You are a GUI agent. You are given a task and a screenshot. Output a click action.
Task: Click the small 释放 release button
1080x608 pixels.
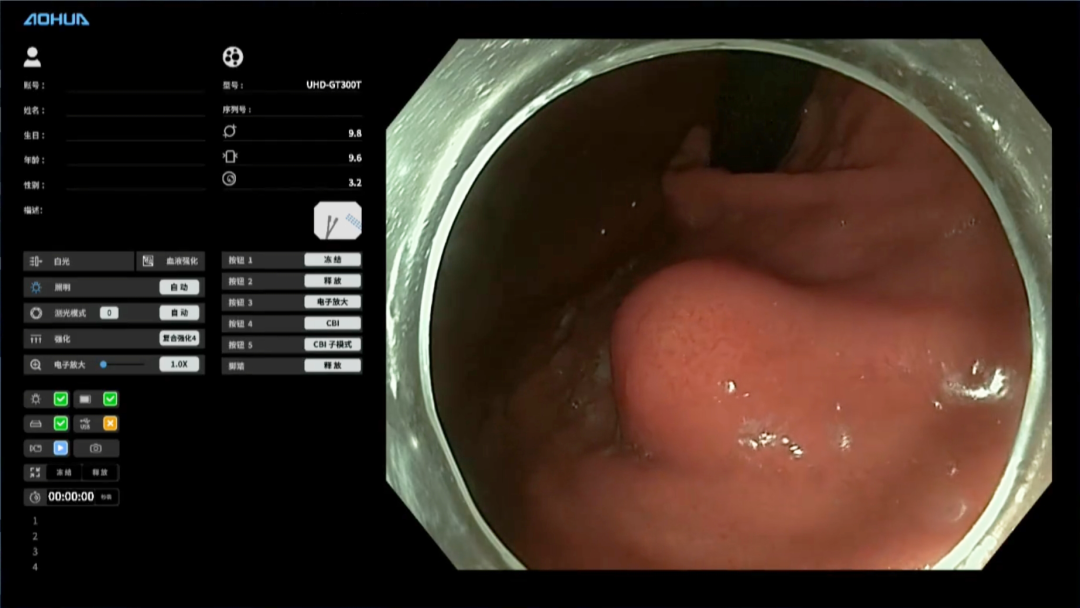(100, 472)
